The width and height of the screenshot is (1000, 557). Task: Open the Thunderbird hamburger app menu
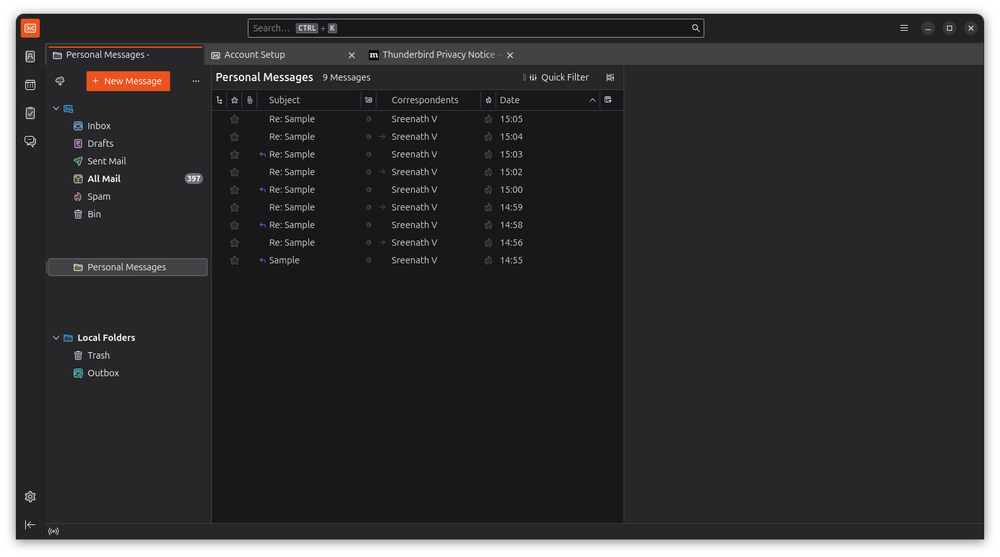904,28
